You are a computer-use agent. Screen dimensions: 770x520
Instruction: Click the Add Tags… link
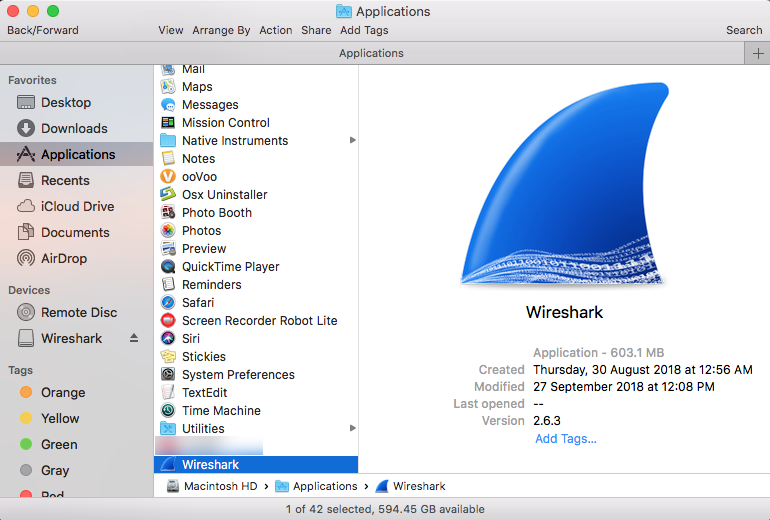[x=565, y=439]
